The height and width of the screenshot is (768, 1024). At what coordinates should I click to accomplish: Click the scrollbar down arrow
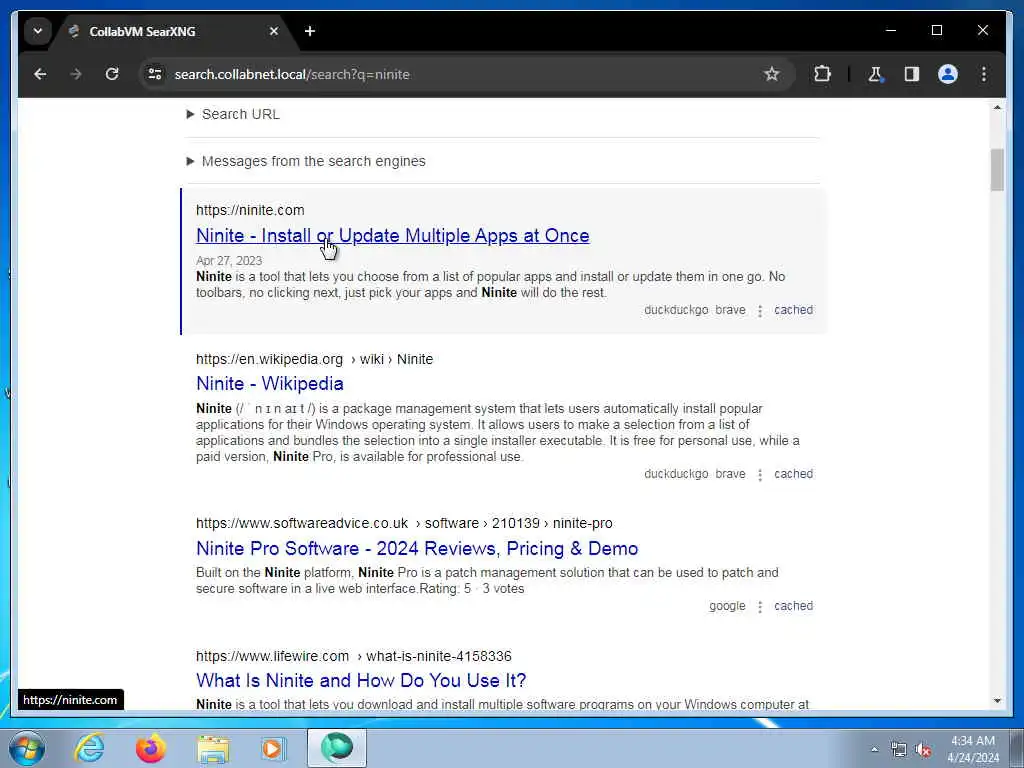click(x=997, y=701)
